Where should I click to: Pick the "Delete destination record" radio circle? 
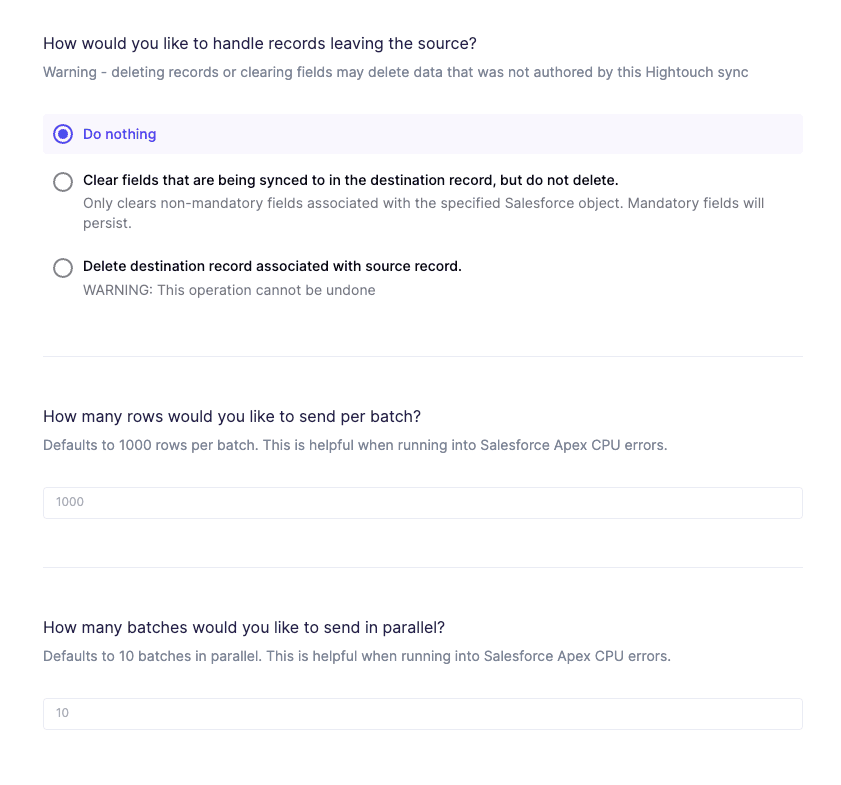coord(63,268)
